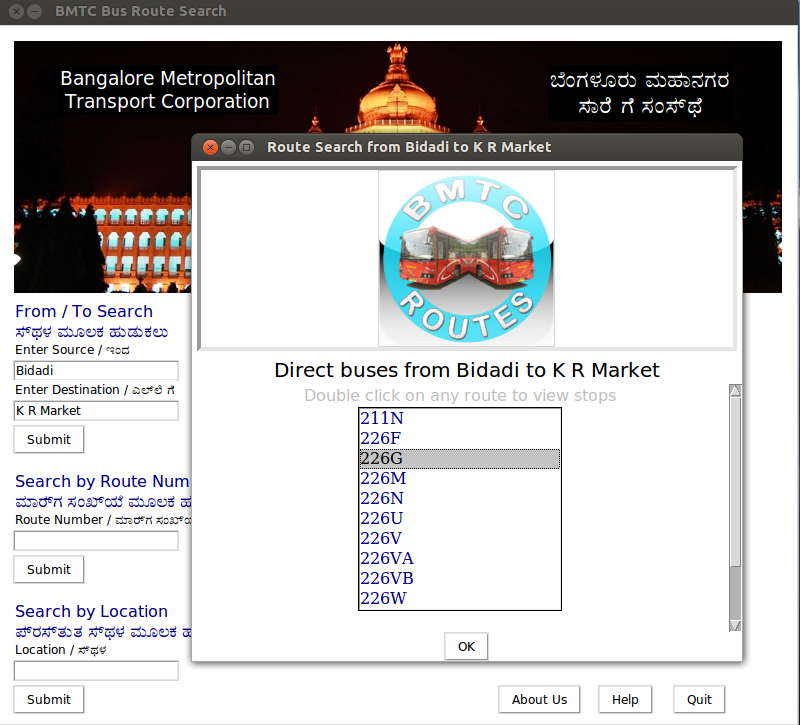
Task: Click the dialog scrollbar up arrow
Action: (x=735, y=390)
